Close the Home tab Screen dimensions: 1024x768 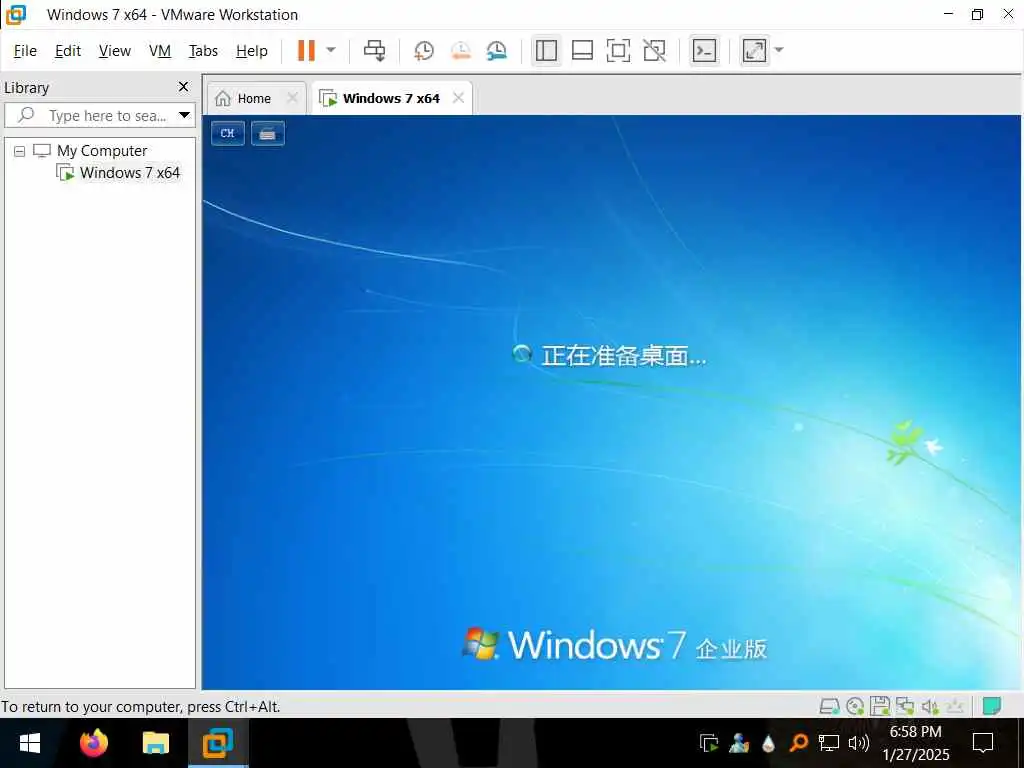[293, 98]
